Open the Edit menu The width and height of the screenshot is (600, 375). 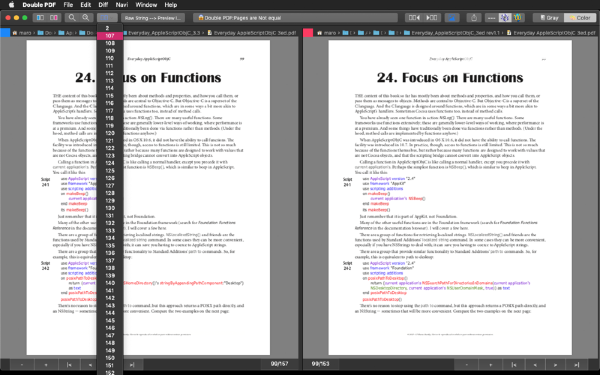pyautogui.click(x=86, y=5)
